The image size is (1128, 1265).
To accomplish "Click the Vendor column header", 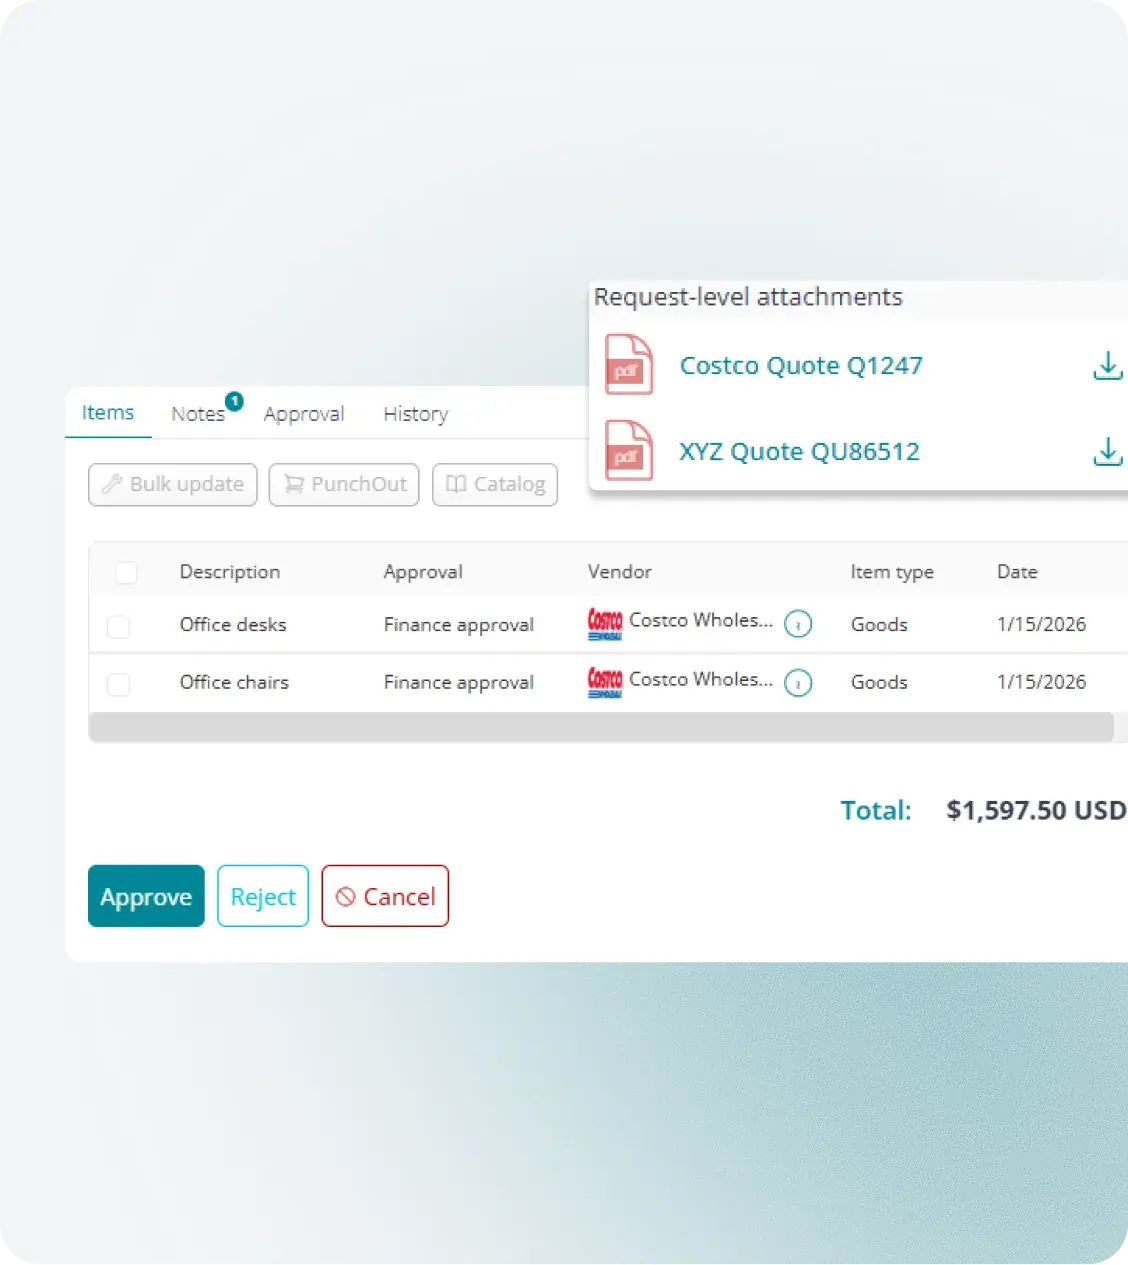I will pyautogui.click(x=620, y=572).
